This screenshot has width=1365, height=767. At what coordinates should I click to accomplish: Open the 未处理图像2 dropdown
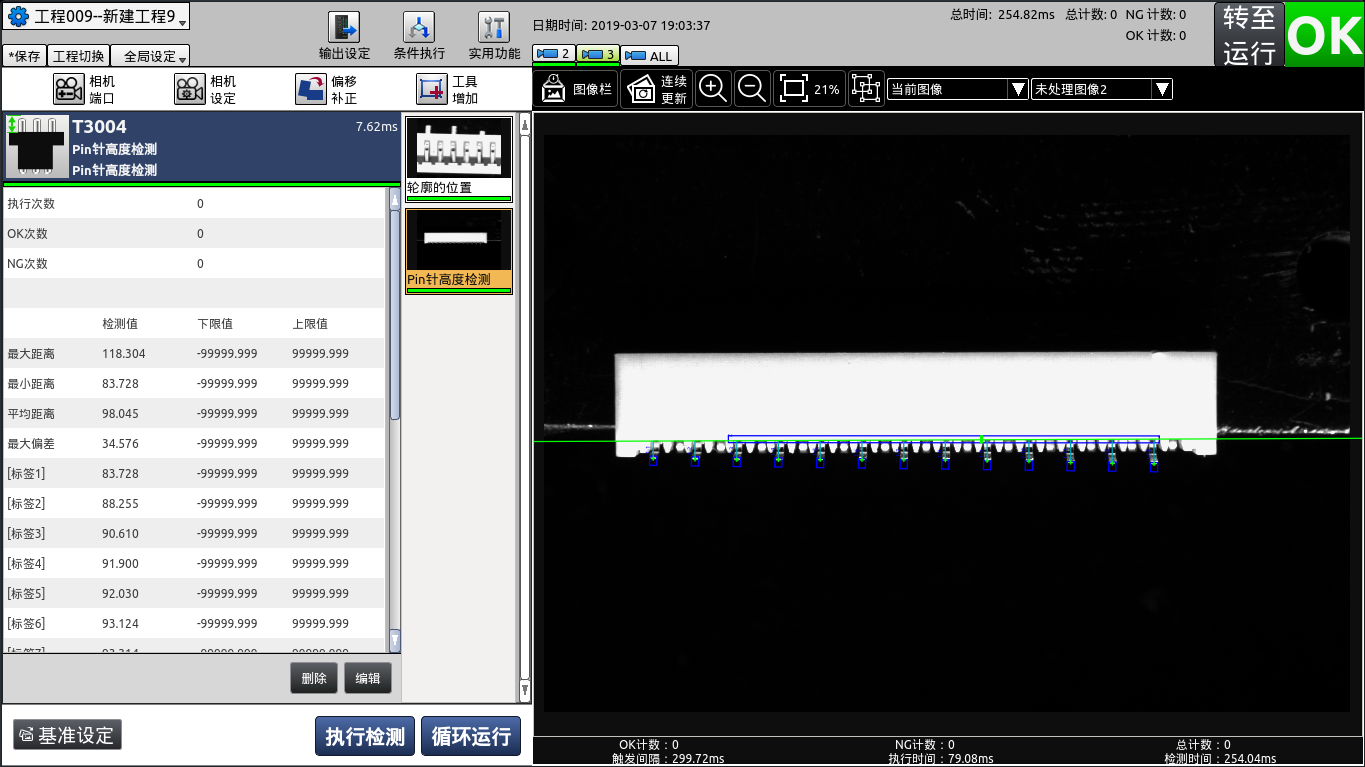tap(1102, 89)
